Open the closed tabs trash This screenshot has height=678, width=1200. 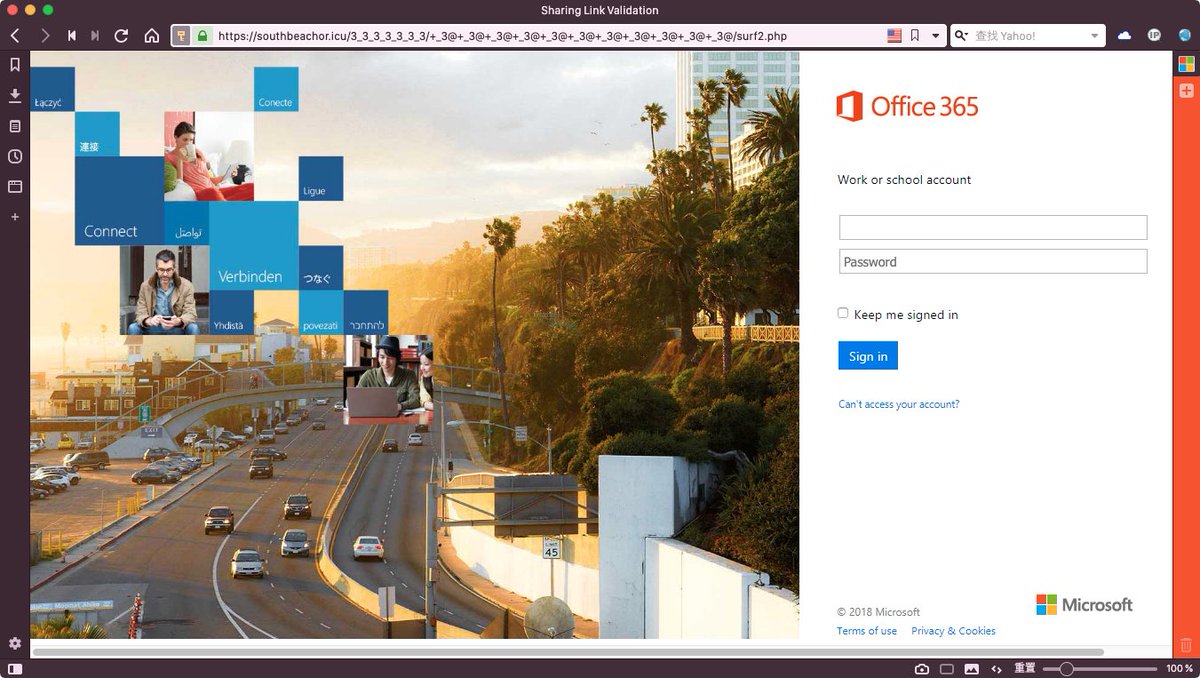click(1186, 645)
